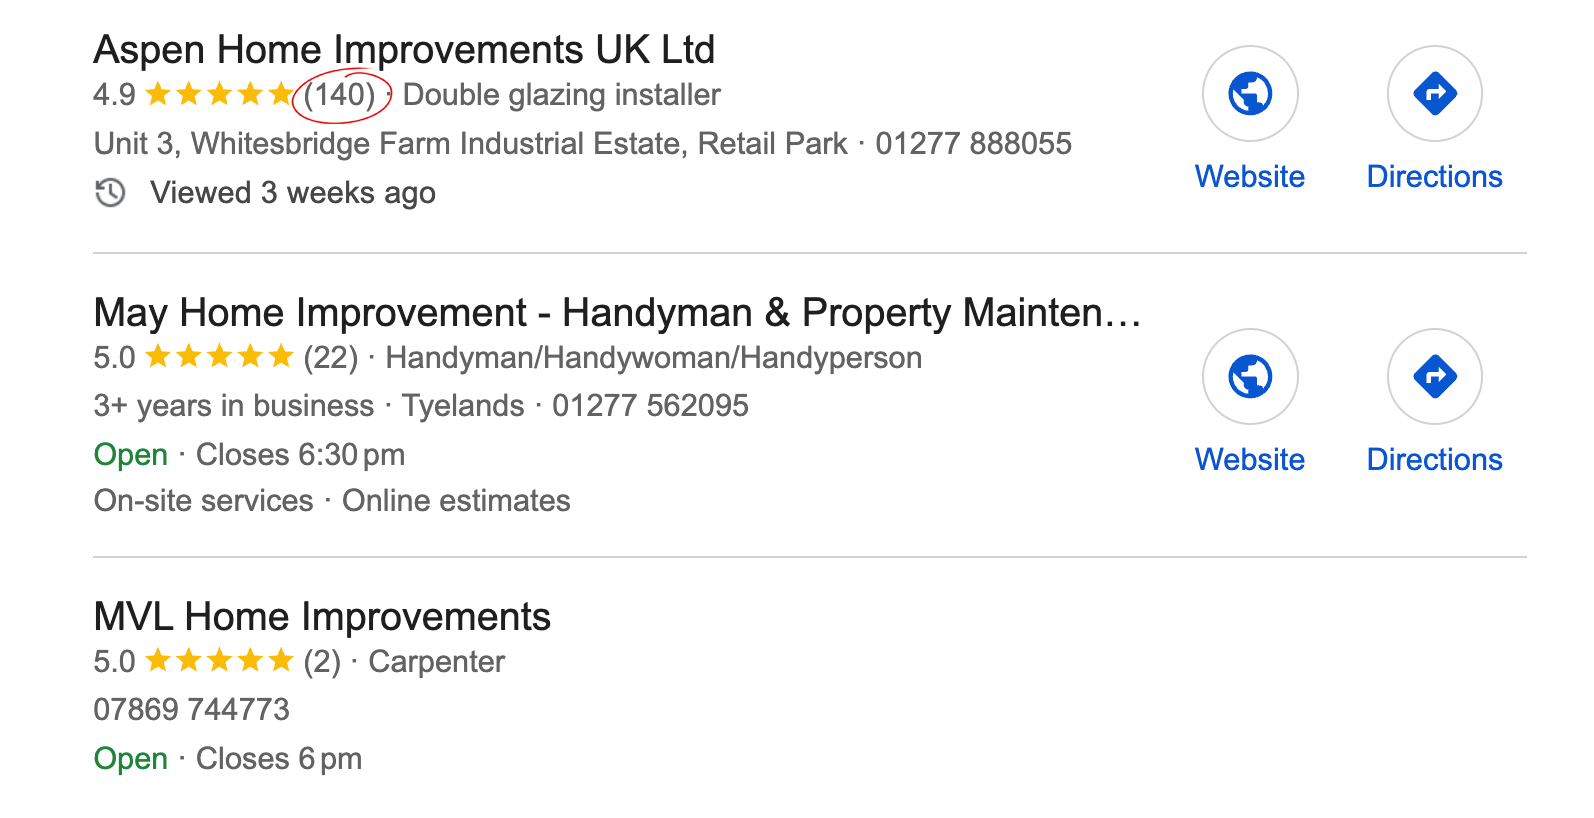Viewport: 1594px width, 818px height.
Task: Open Aspen Home Improvements UK Ltd listing
Action: click(x=404, y=48)
